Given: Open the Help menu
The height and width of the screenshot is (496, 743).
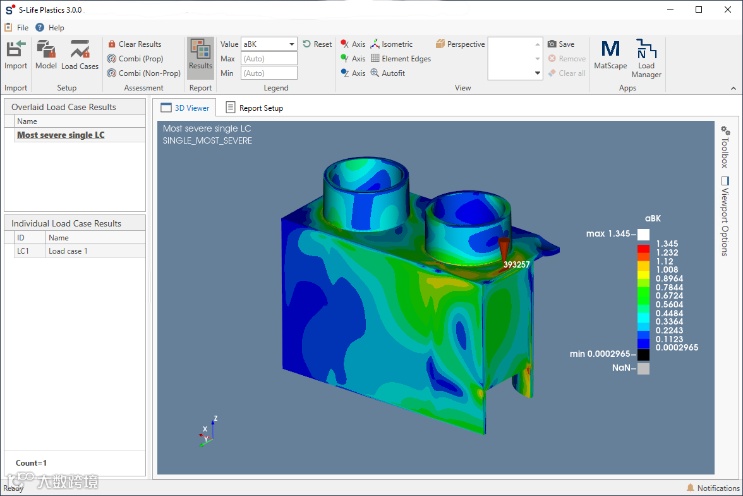Looking at the screenshot, I should 50,27.
